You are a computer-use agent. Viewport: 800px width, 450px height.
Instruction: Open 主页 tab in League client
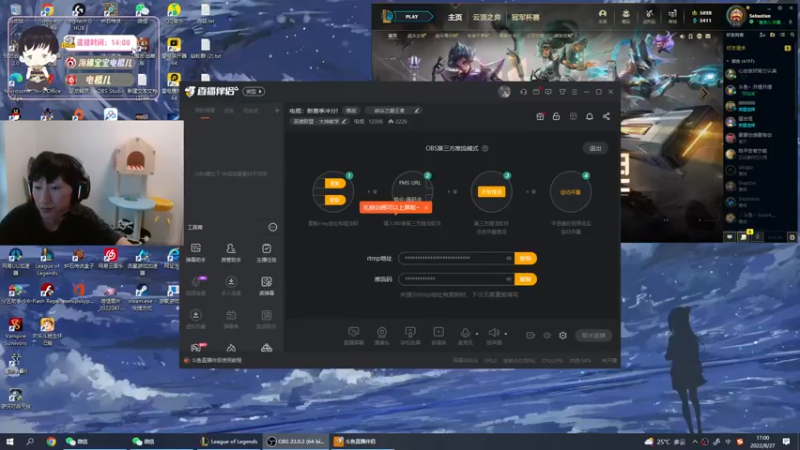coord(455,17)
